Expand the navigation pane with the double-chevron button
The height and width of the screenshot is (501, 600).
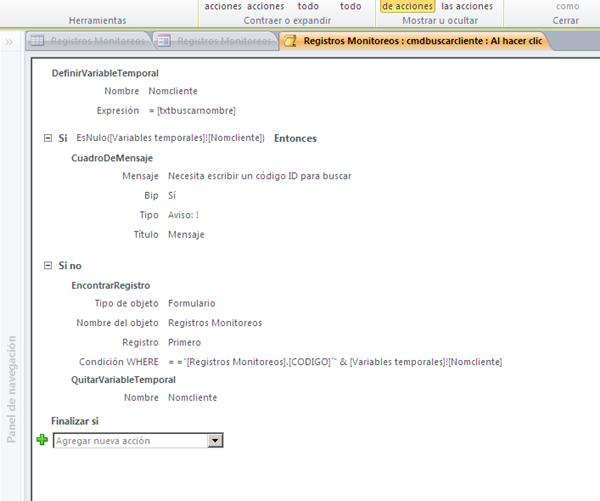click(x=9, y=42)
